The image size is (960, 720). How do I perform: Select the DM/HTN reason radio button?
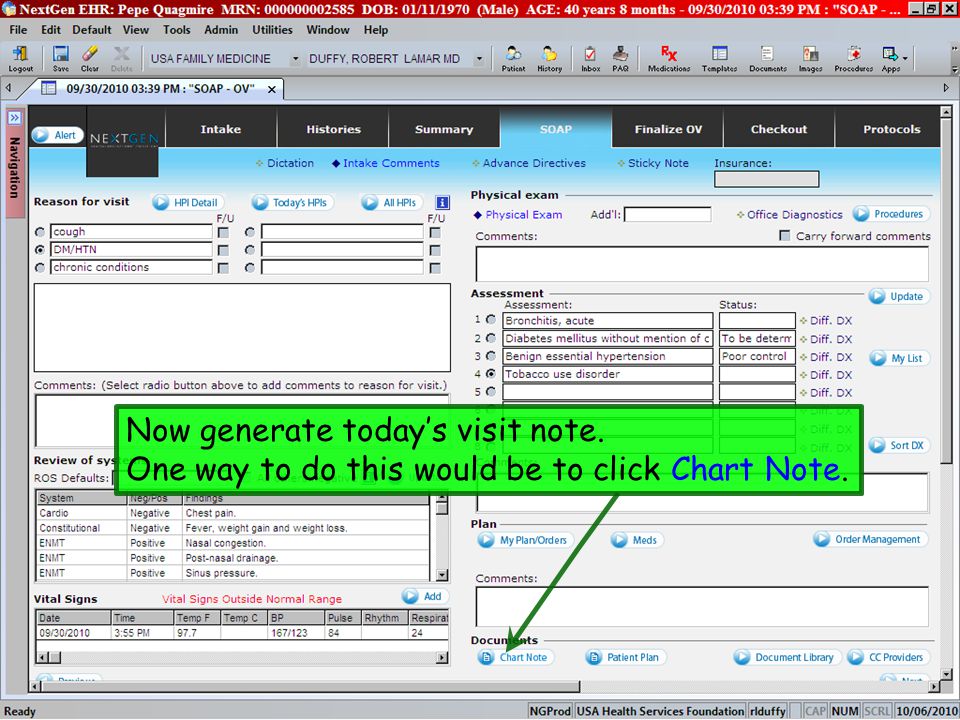pyautogui.click(x=40, y=250)
